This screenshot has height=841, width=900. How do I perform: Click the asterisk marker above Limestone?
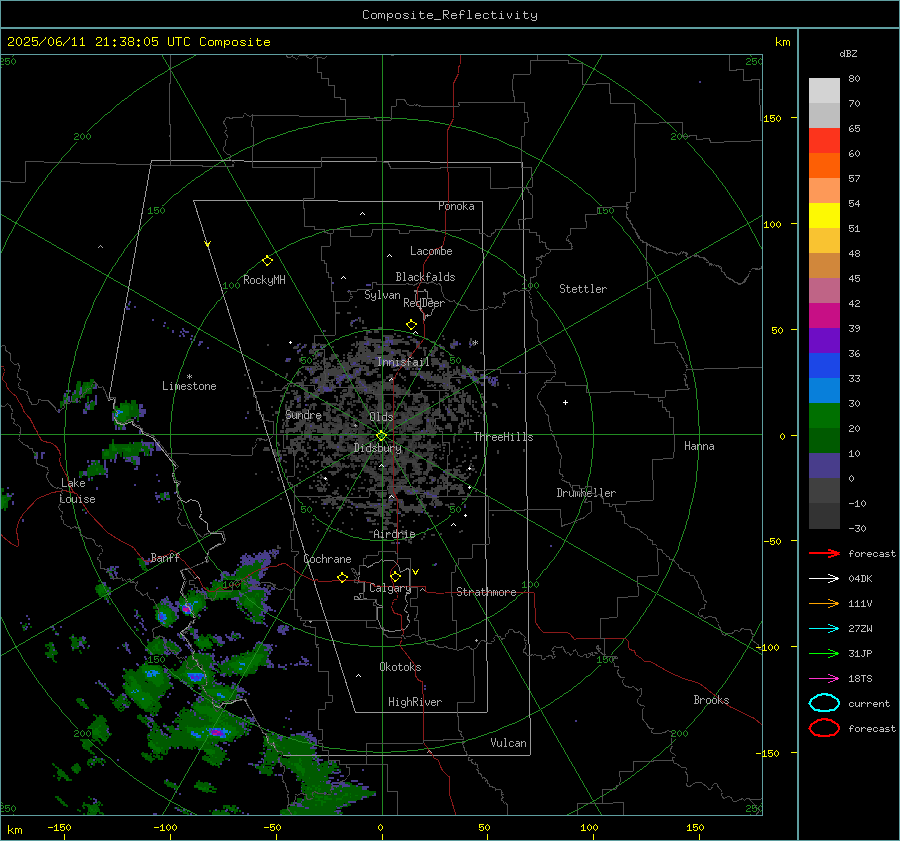(189, 377)
